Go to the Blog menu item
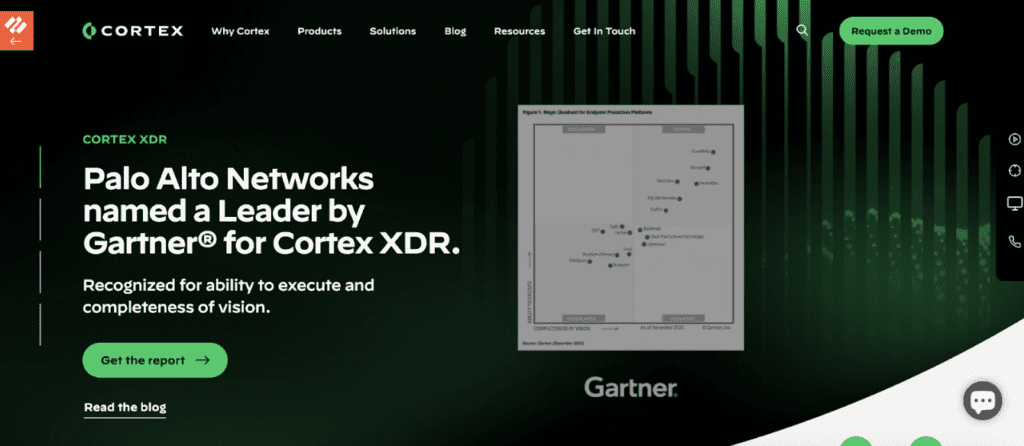This screenshot has height=446, width=1024. [x=455, y=31]
